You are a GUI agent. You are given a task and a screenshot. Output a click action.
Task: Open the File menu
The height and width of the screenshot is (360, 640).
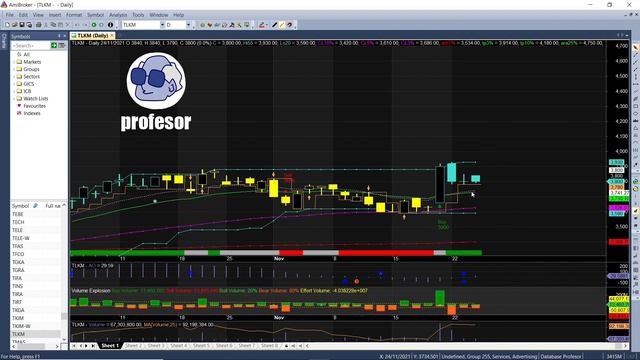point(9,15)
